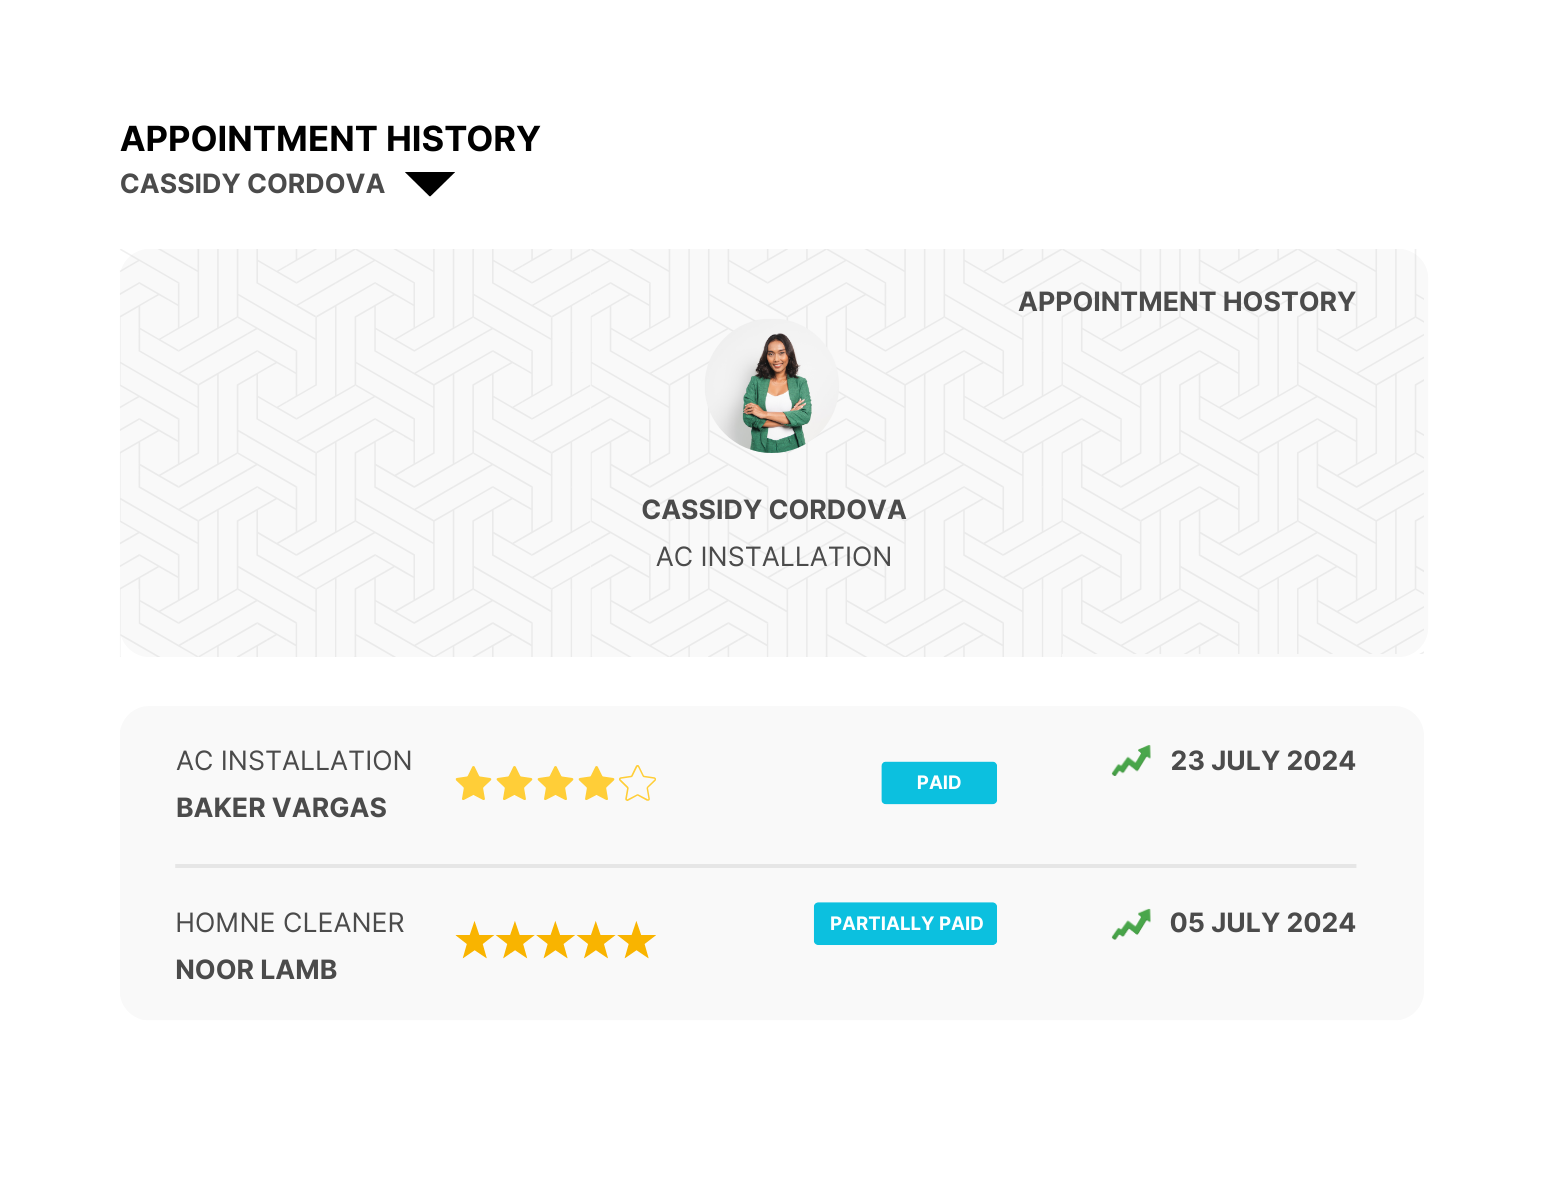Screen dimensions: 1548x1197
Task: Expand the Cassidy Cordova dropdown arrow
Action: click(x=430, y=183)
